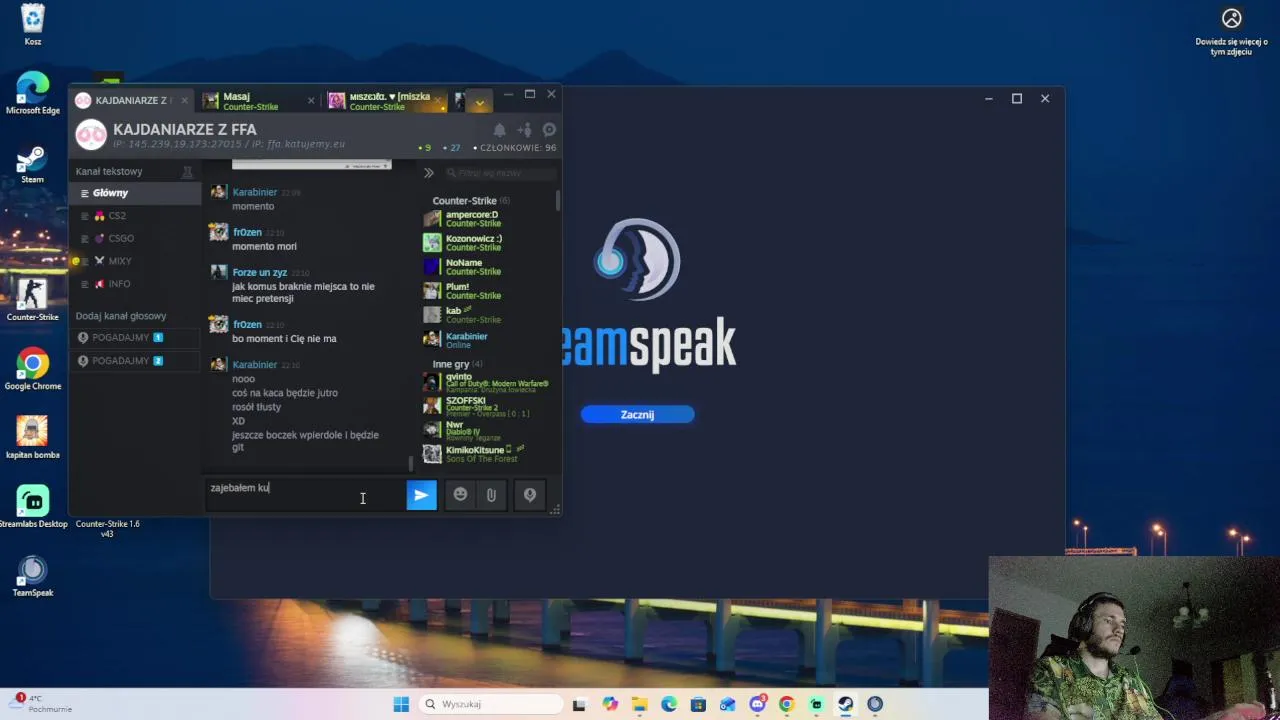Open the Counter-Strike desktop shortcut
The image size is (1280, 720).
click(32, 301)
